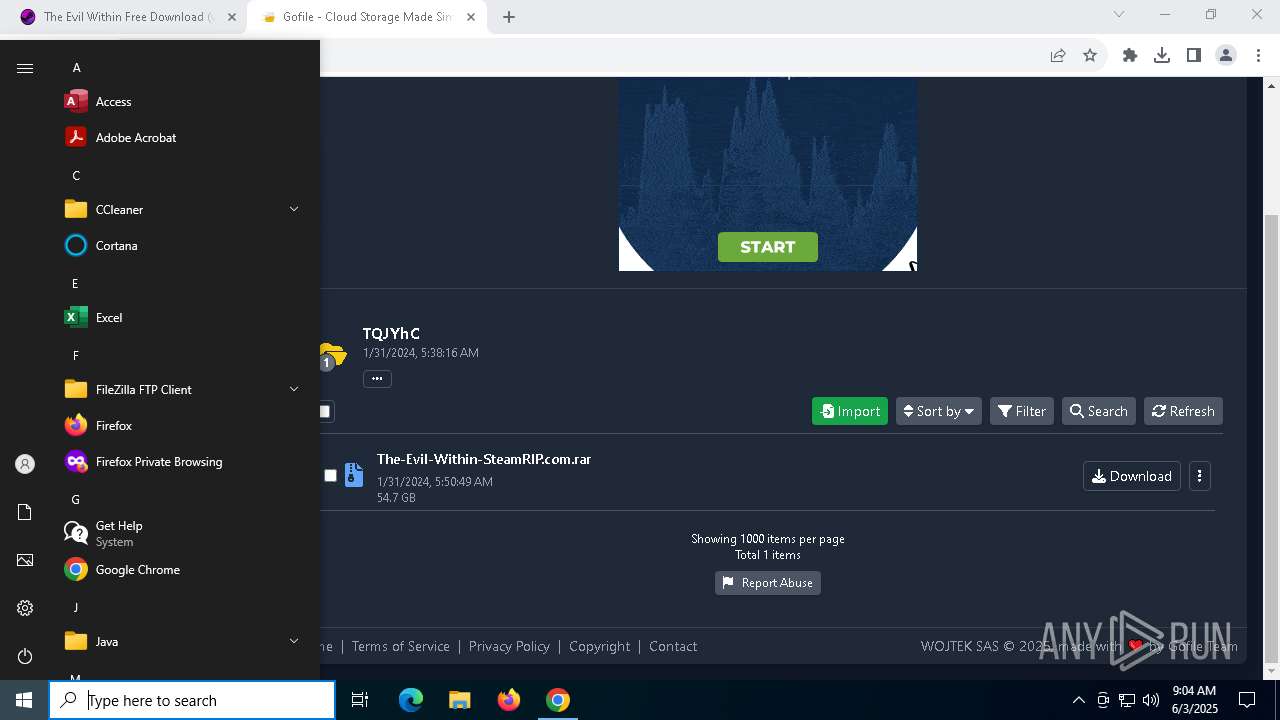This screenshot has height=720, width=1280.
Task: Toggle Chrome side panel icon
Action: (1194, 56)
